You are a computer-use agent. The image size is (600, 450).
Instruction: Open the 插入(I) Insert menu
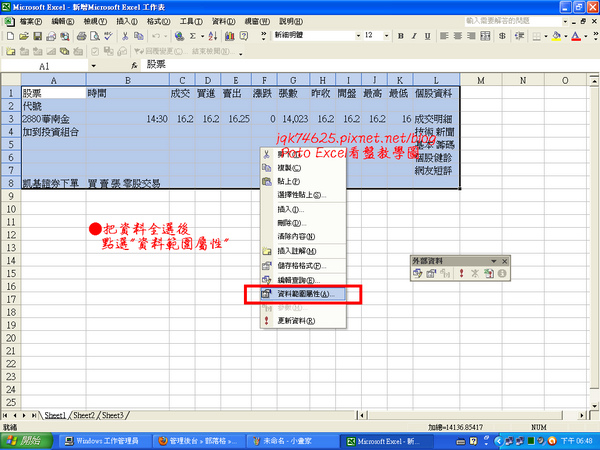(x=127, y=21)
